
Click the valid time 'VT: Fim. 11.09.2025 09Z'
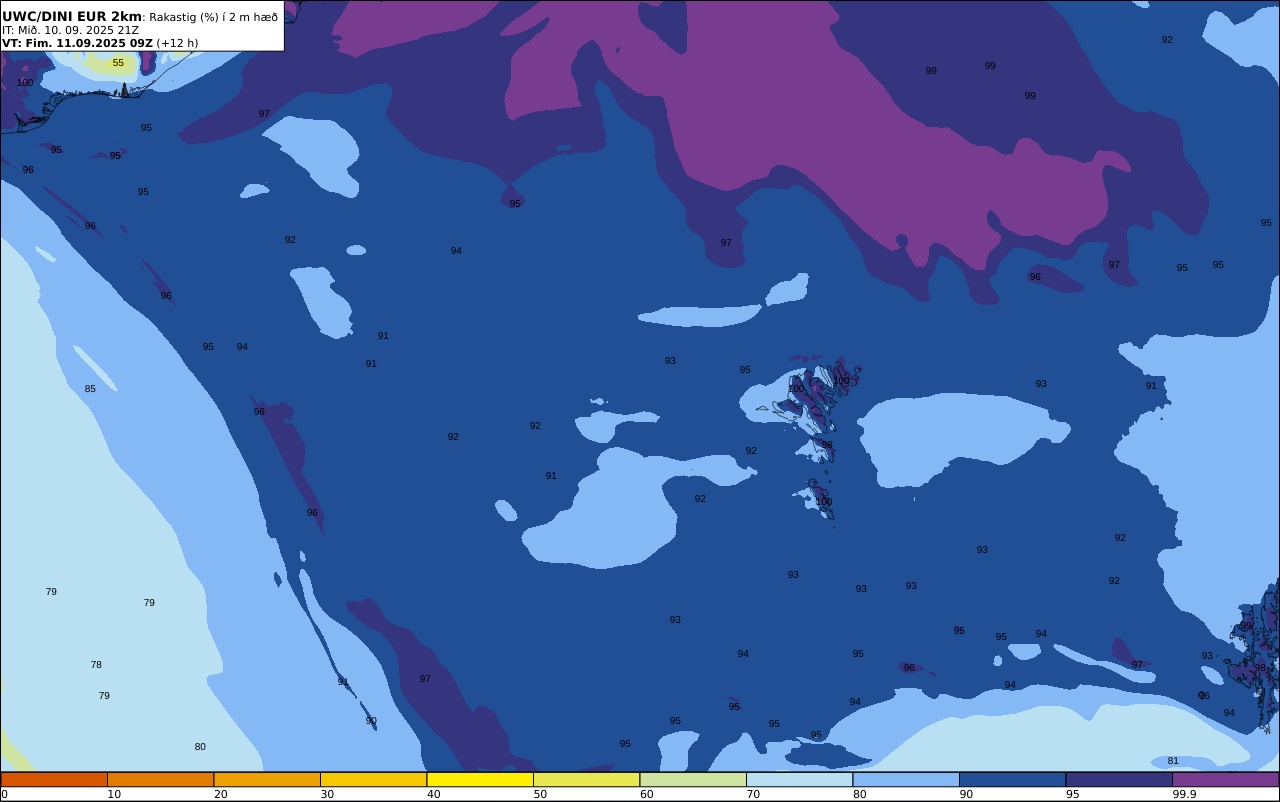pos(77,43)
